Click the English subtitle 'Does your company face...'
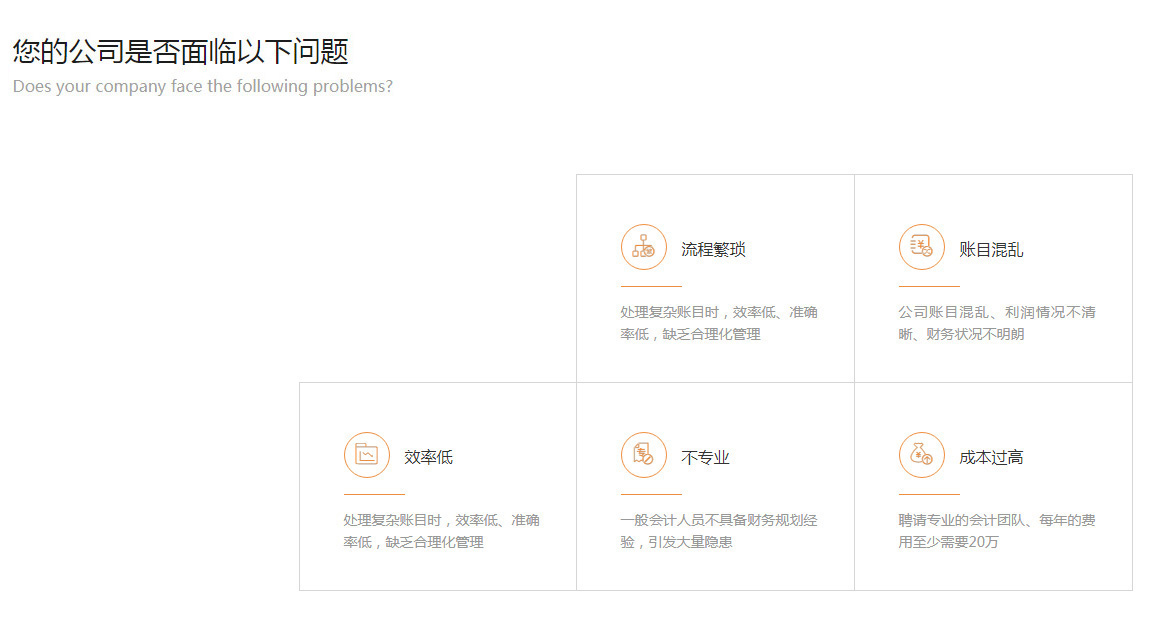The height and width of the screenshot is (644, 1170). pyautogui.click(x=203, y=87)
